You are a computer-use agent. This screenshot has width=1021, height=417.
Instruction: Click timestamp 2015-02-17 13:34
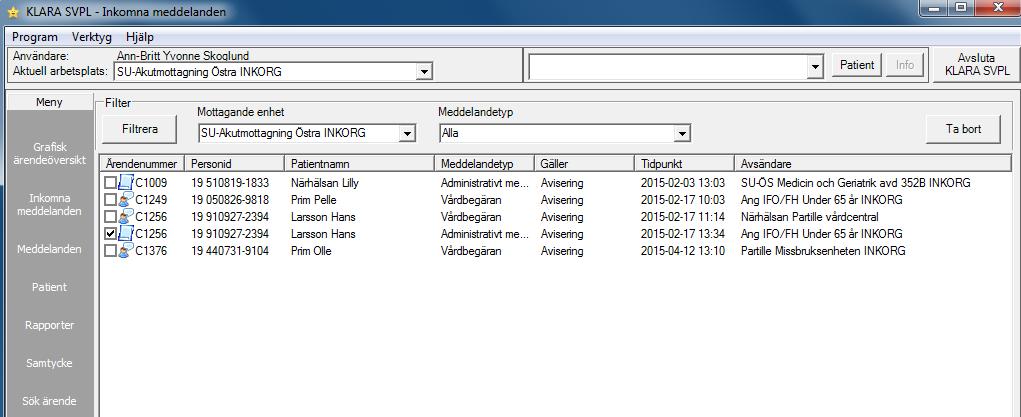tap(683, 234)
